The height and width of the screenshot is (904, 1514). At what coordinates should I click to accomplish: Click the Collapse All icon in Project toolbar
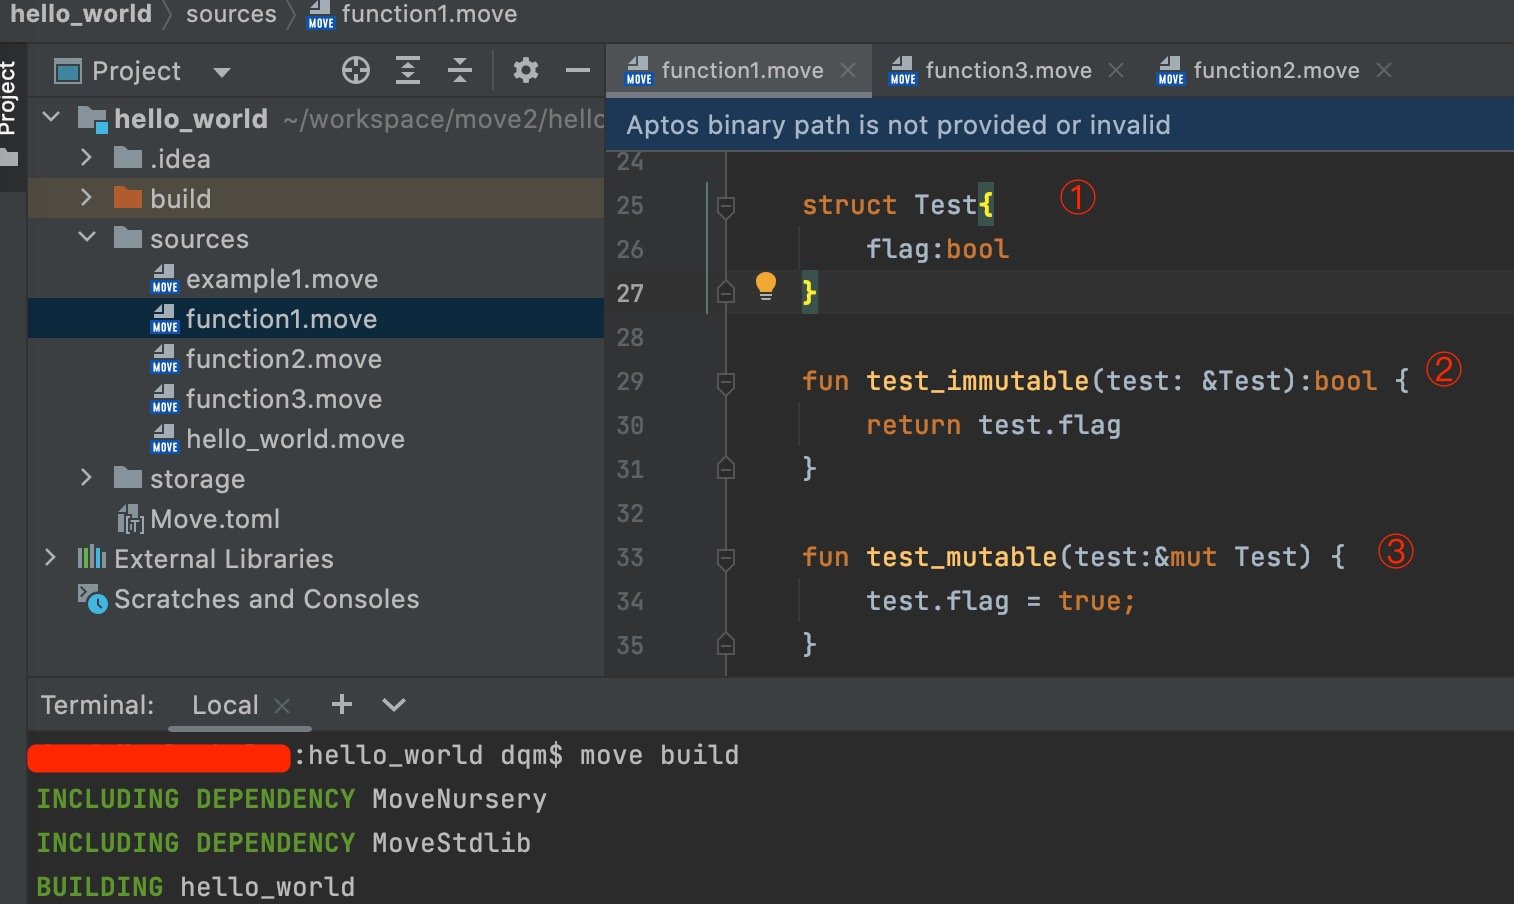coord(460,70)
